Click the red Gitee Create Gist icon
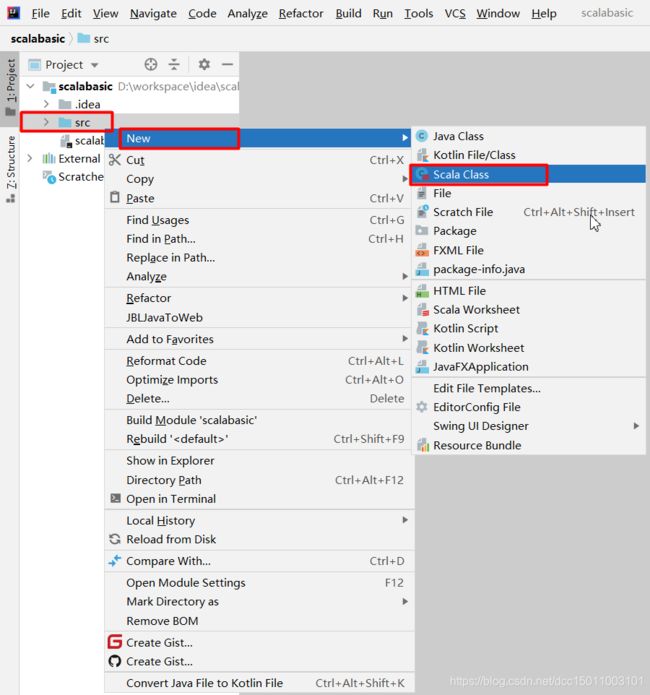The image size is (650, 695). pyautogui.click(x=115, y=642)
